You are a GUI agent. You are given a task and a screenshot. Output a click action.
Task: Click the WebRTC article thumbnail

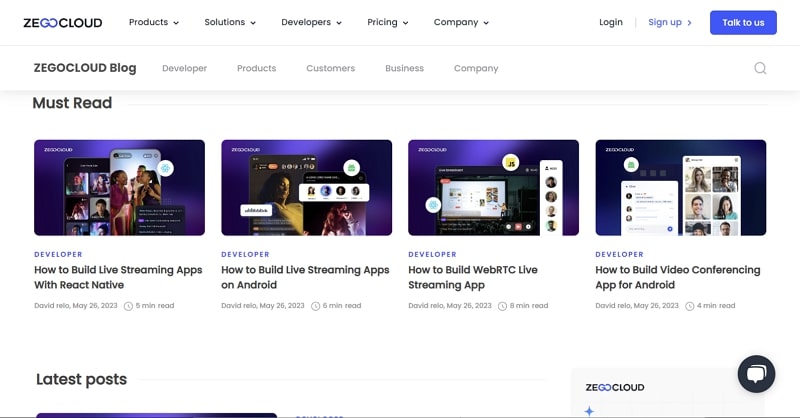493,188
